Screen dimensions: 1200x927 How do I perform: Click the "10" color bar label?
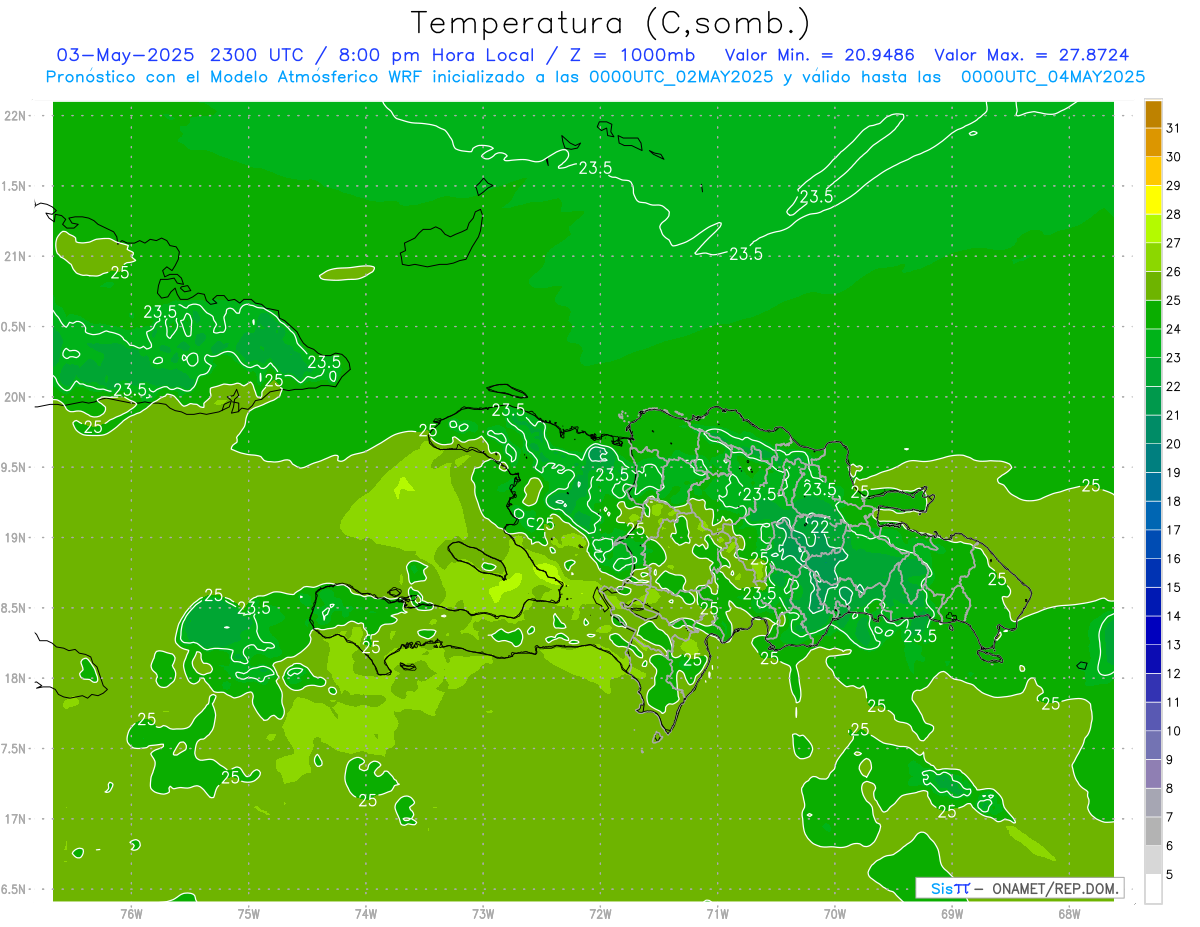[x=1174, y=731]
